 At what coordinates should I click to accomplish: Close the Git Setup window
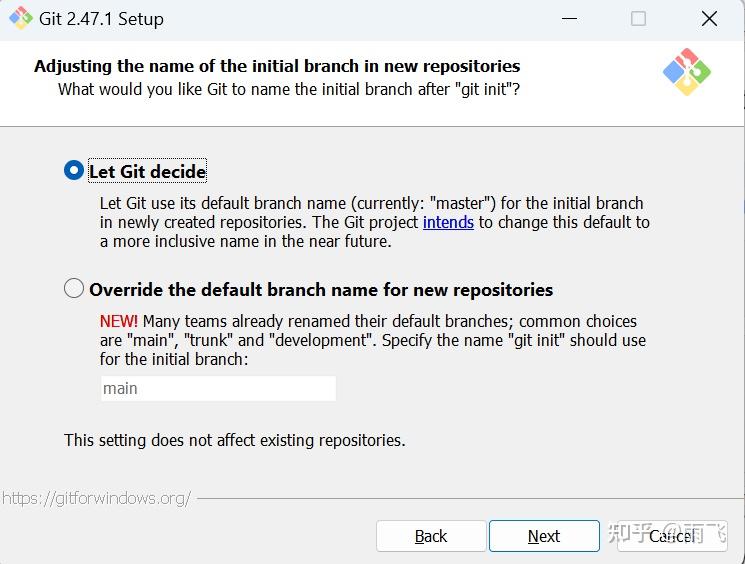coord(709,19)
